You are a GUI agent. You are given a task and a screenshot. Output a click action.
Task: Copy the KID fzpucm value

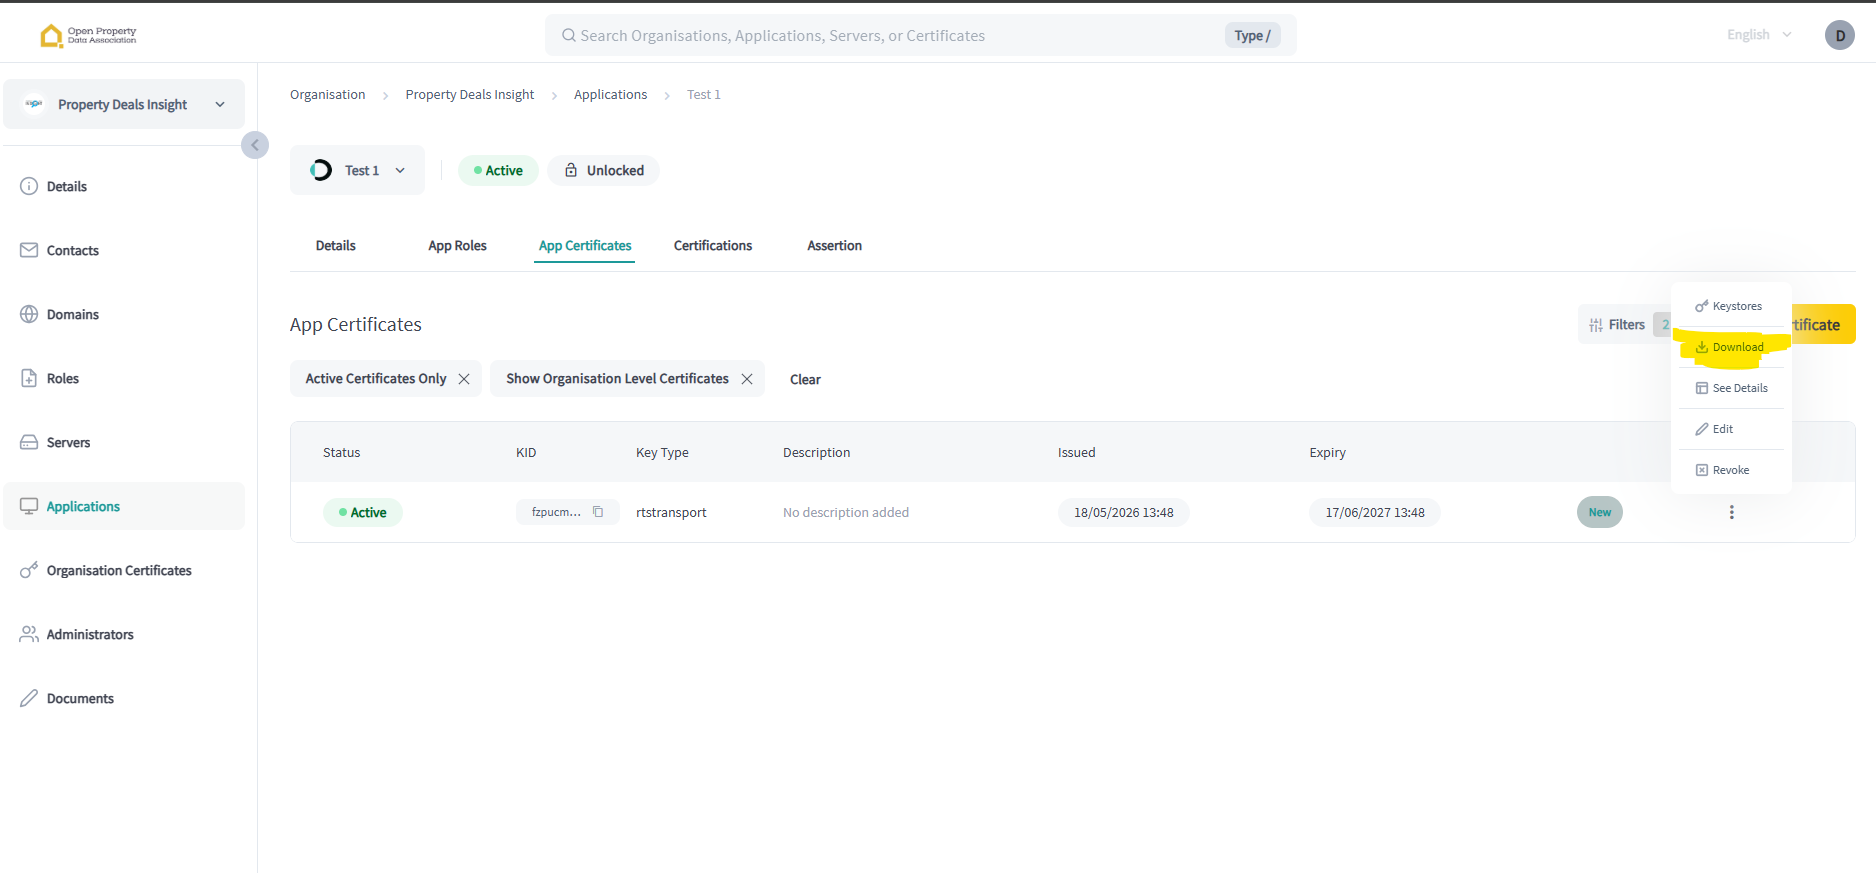598,512
